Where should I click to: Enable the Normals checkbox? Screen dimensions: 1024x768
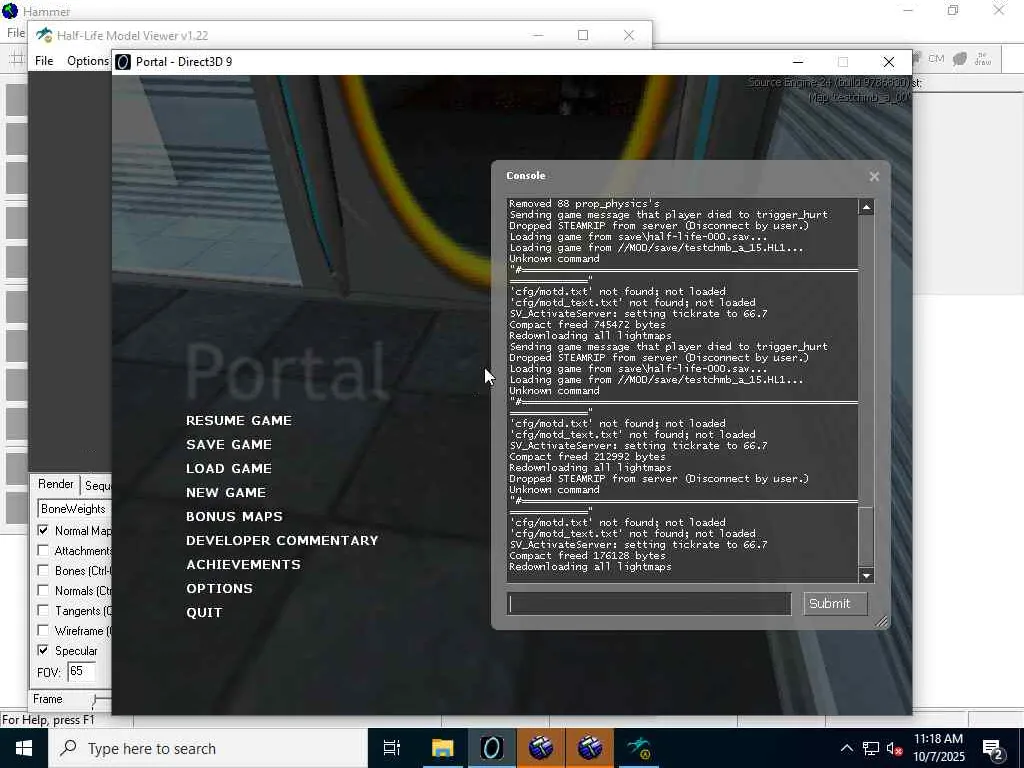tap(43, 590)
